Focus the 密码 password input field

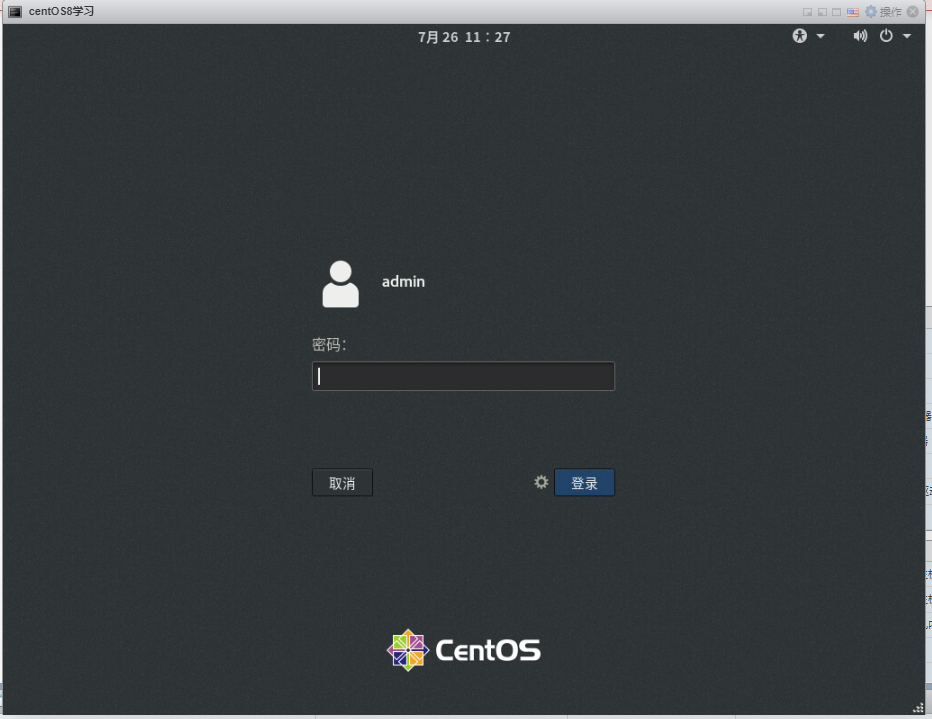(x=463, y=376)
